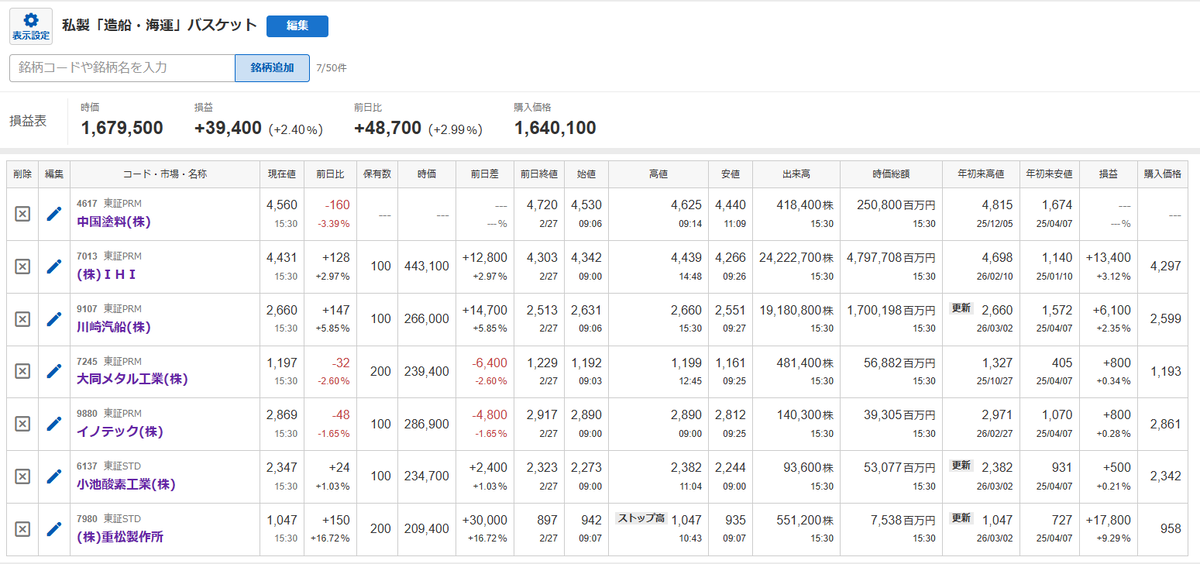
Task: Delete the 川崎汽船 row
Action: tap(22, 319)
